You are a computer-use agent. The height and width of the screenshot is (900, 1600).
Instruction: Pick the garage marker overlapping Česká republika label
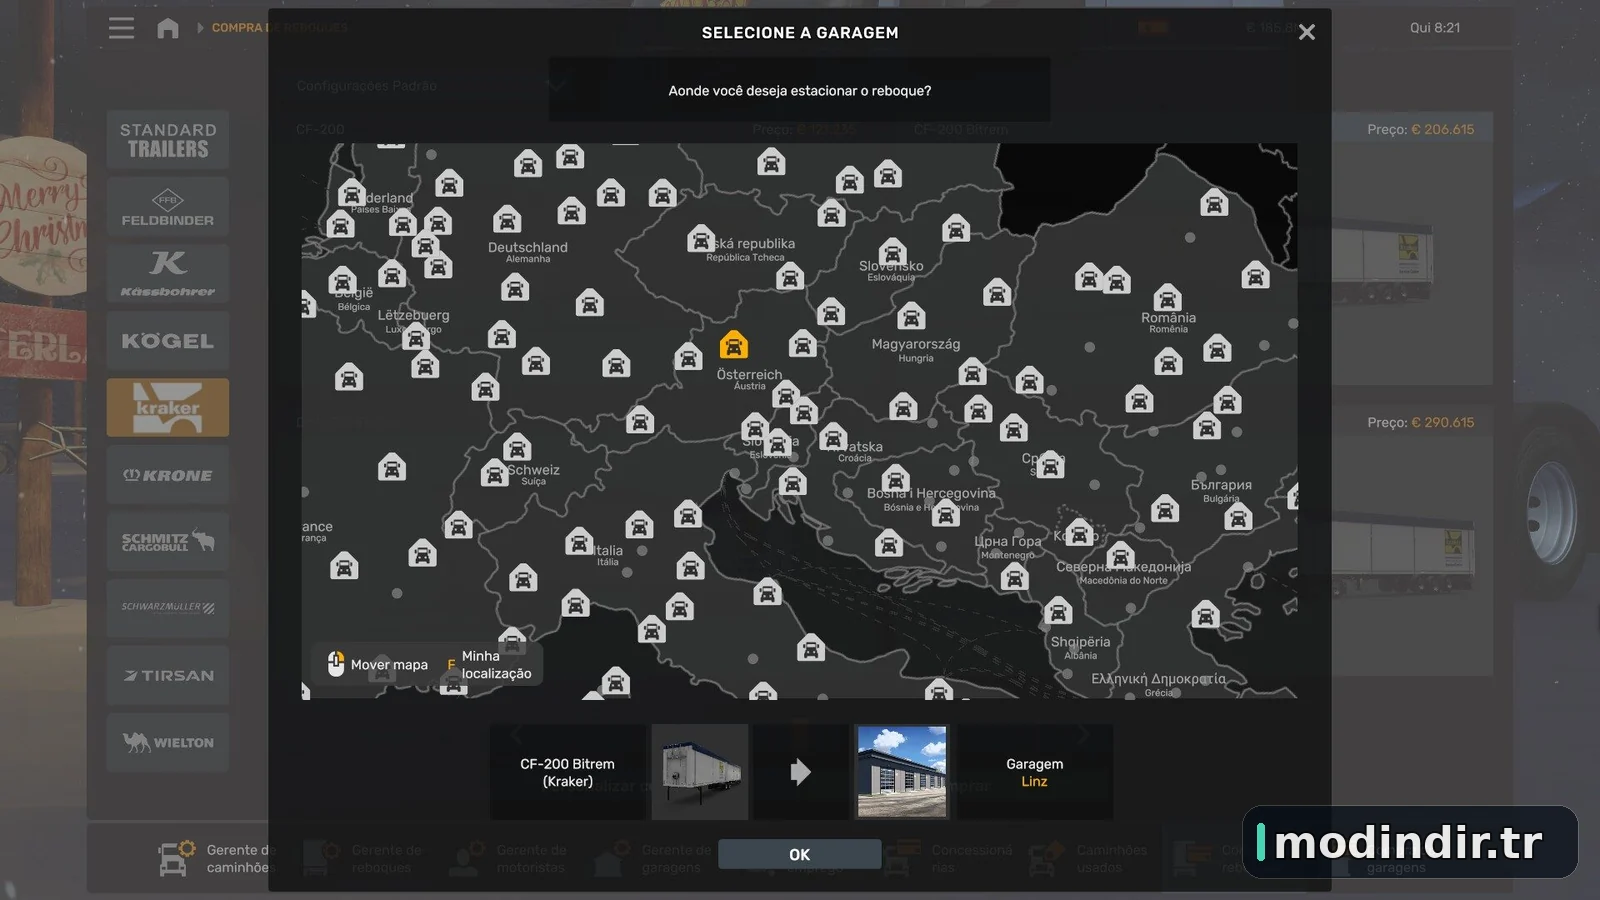point(702,239)
